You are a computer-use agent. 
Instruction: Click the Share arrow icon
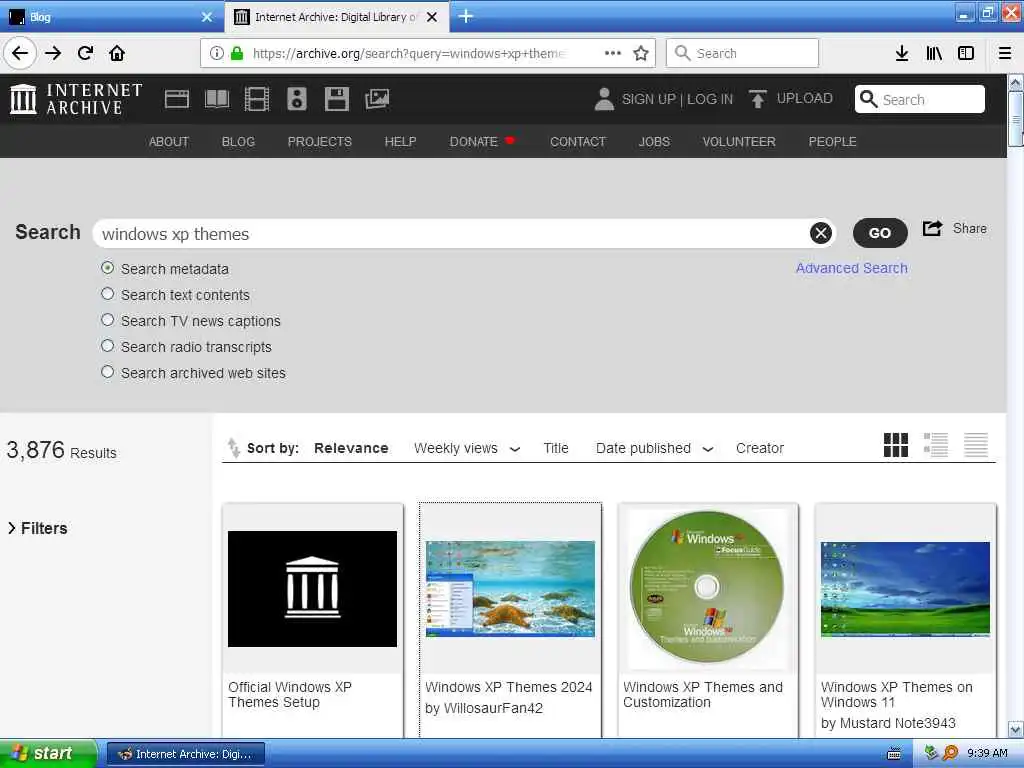[933, 229]
